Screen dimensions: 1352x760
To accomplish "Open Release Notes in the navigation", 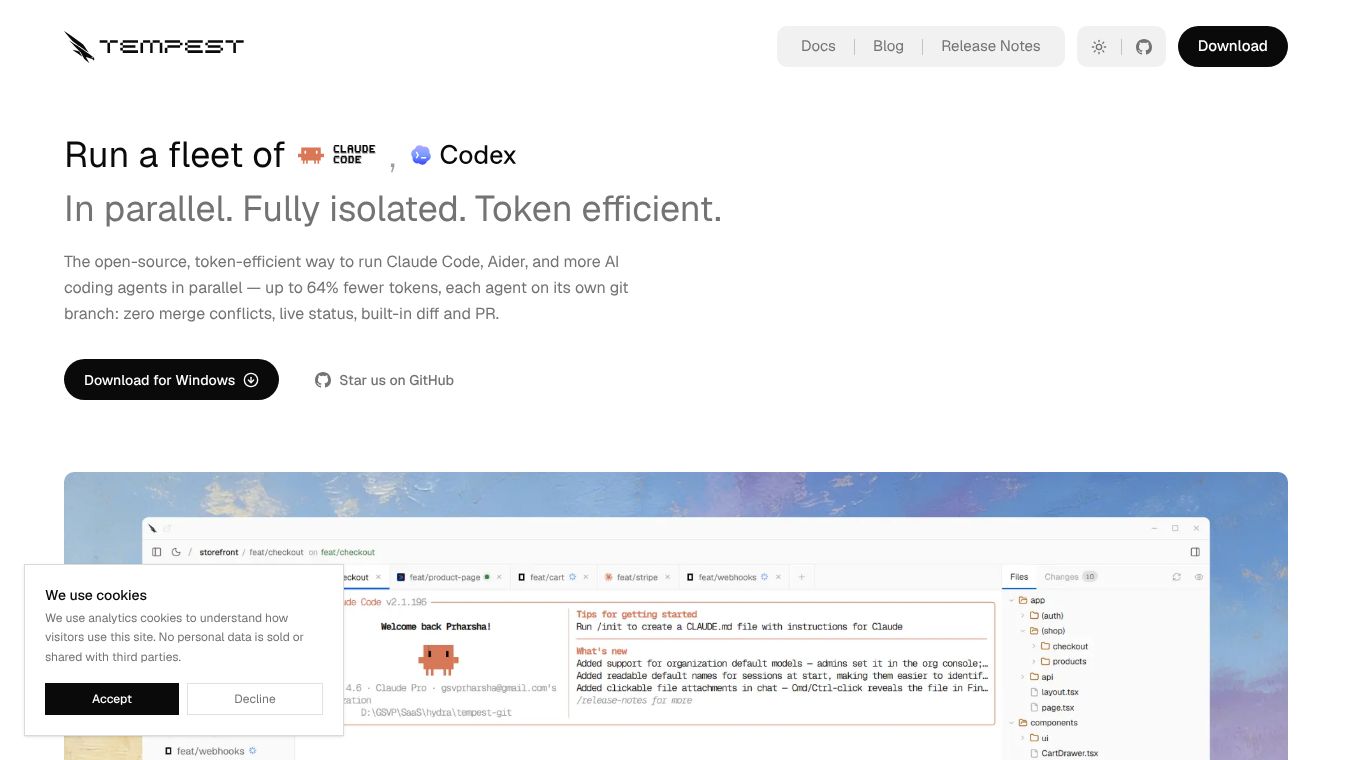I will point(991,46).
